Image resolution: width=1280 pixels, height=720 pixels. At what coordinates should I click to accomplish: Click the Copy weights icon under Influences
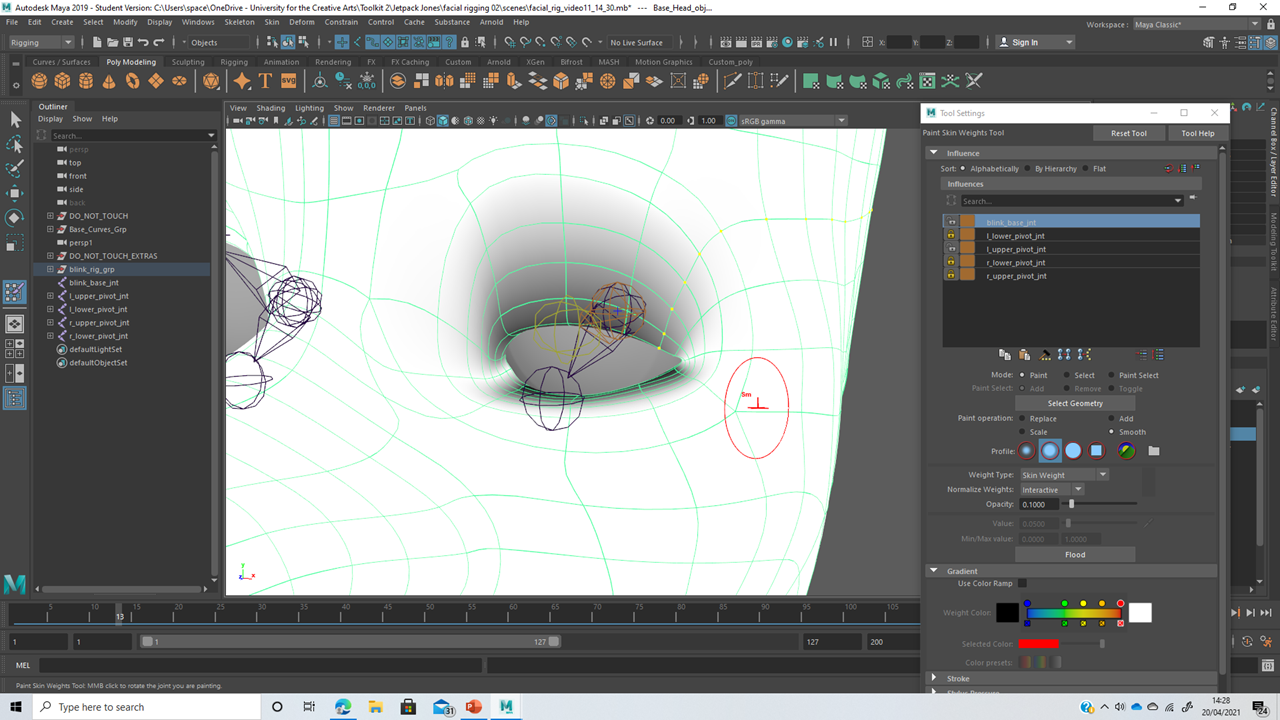(1005, 354)
